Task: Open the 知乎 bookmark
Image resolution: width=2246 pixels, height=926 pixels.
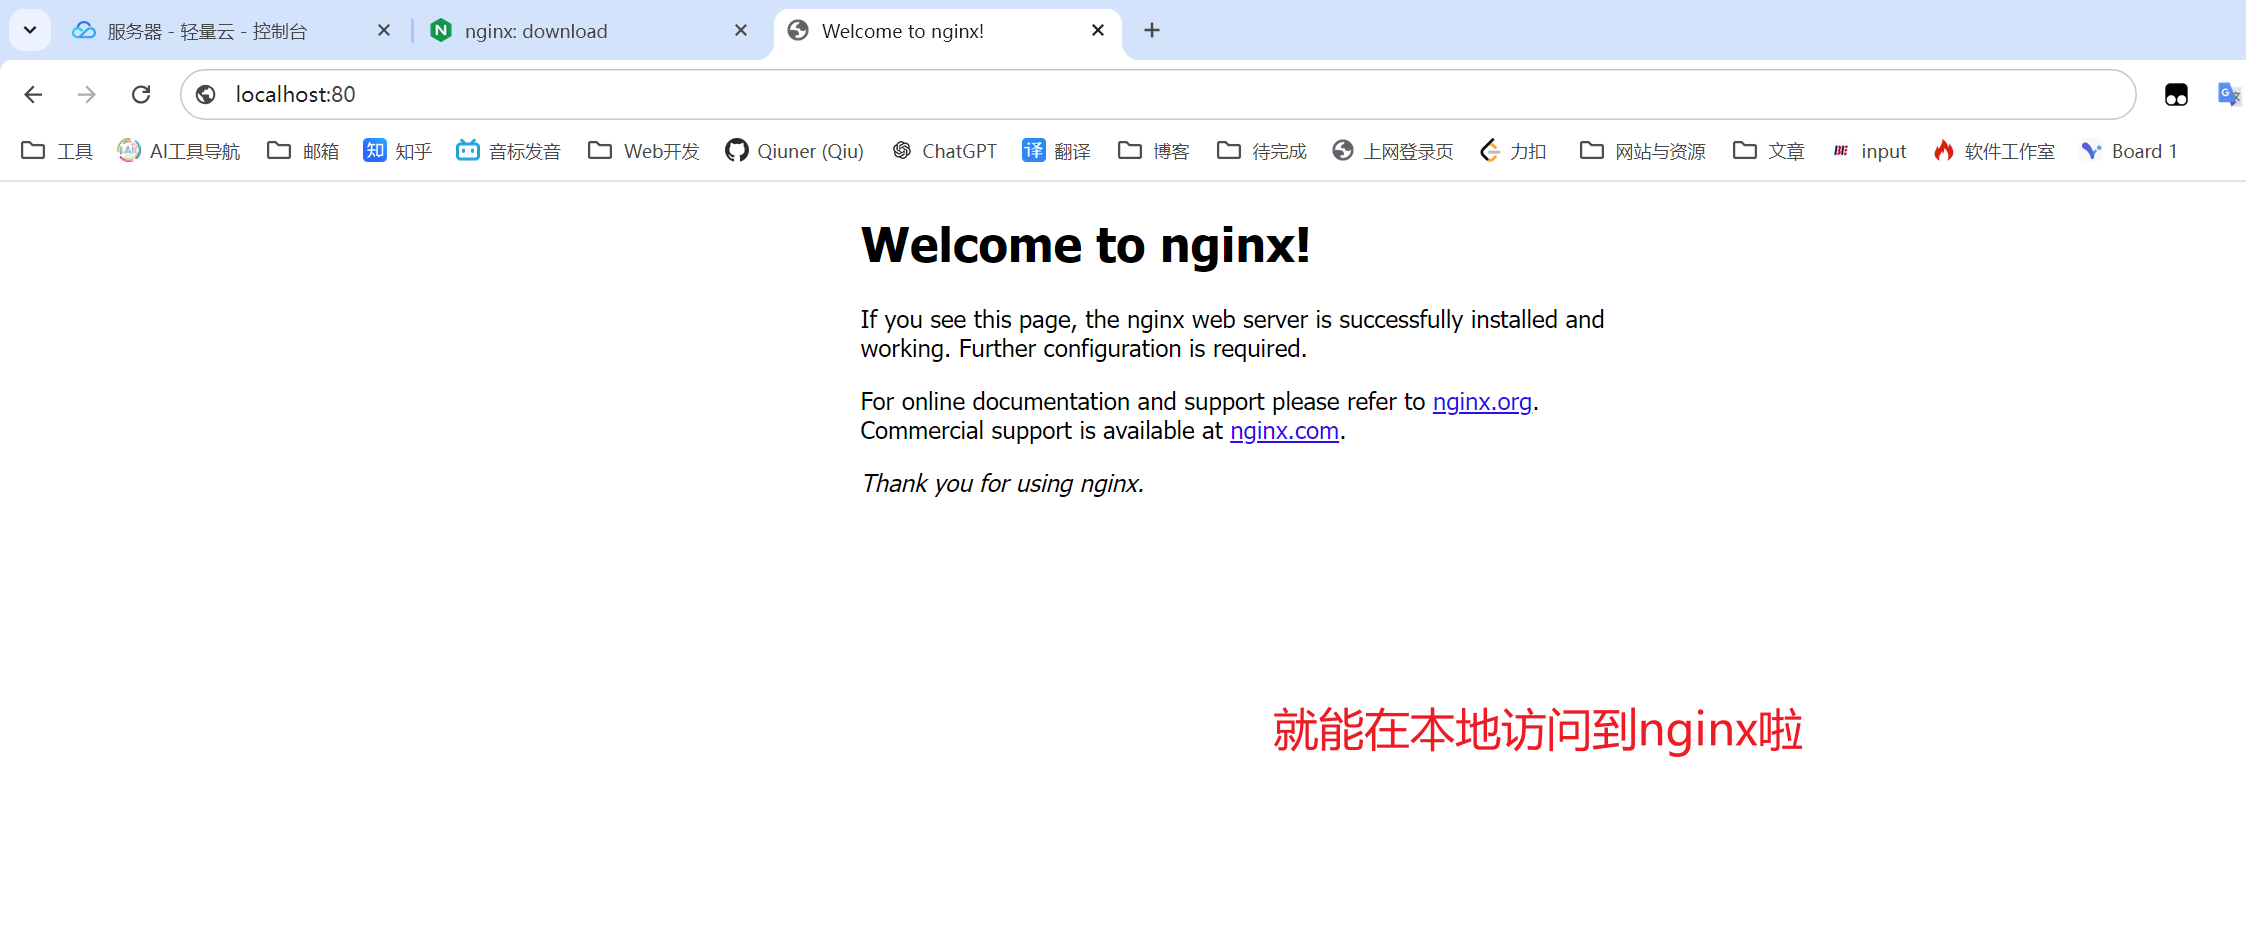Action: pos(398,151)
